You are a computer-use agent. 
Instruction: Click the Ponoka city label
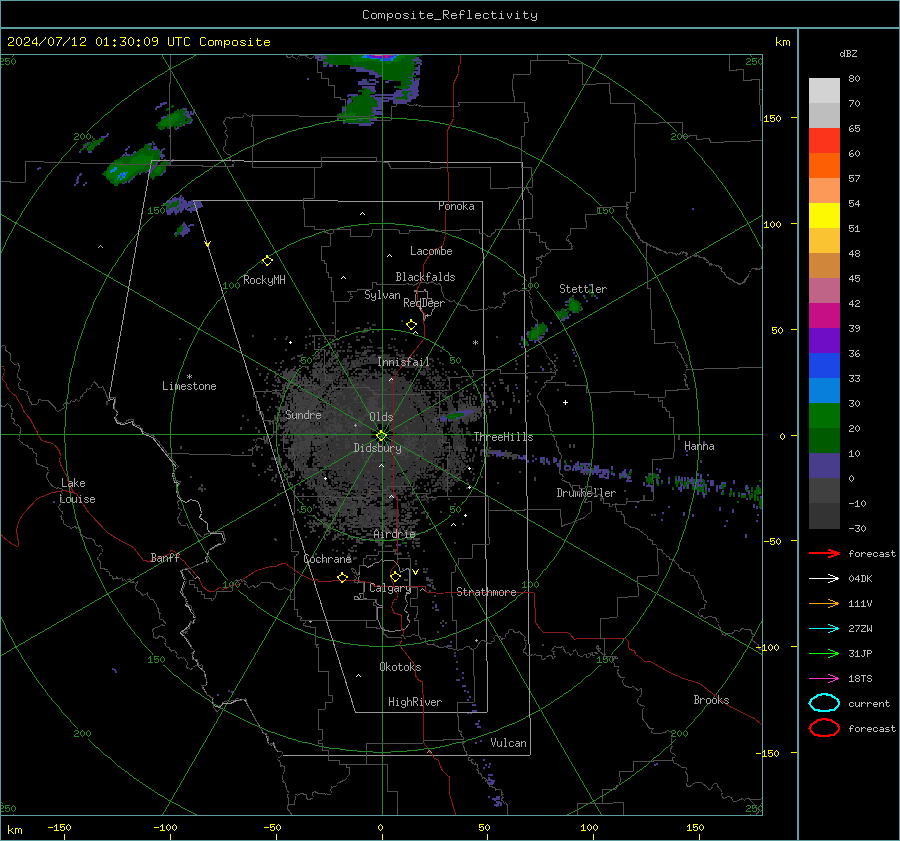tap(456, 207)
